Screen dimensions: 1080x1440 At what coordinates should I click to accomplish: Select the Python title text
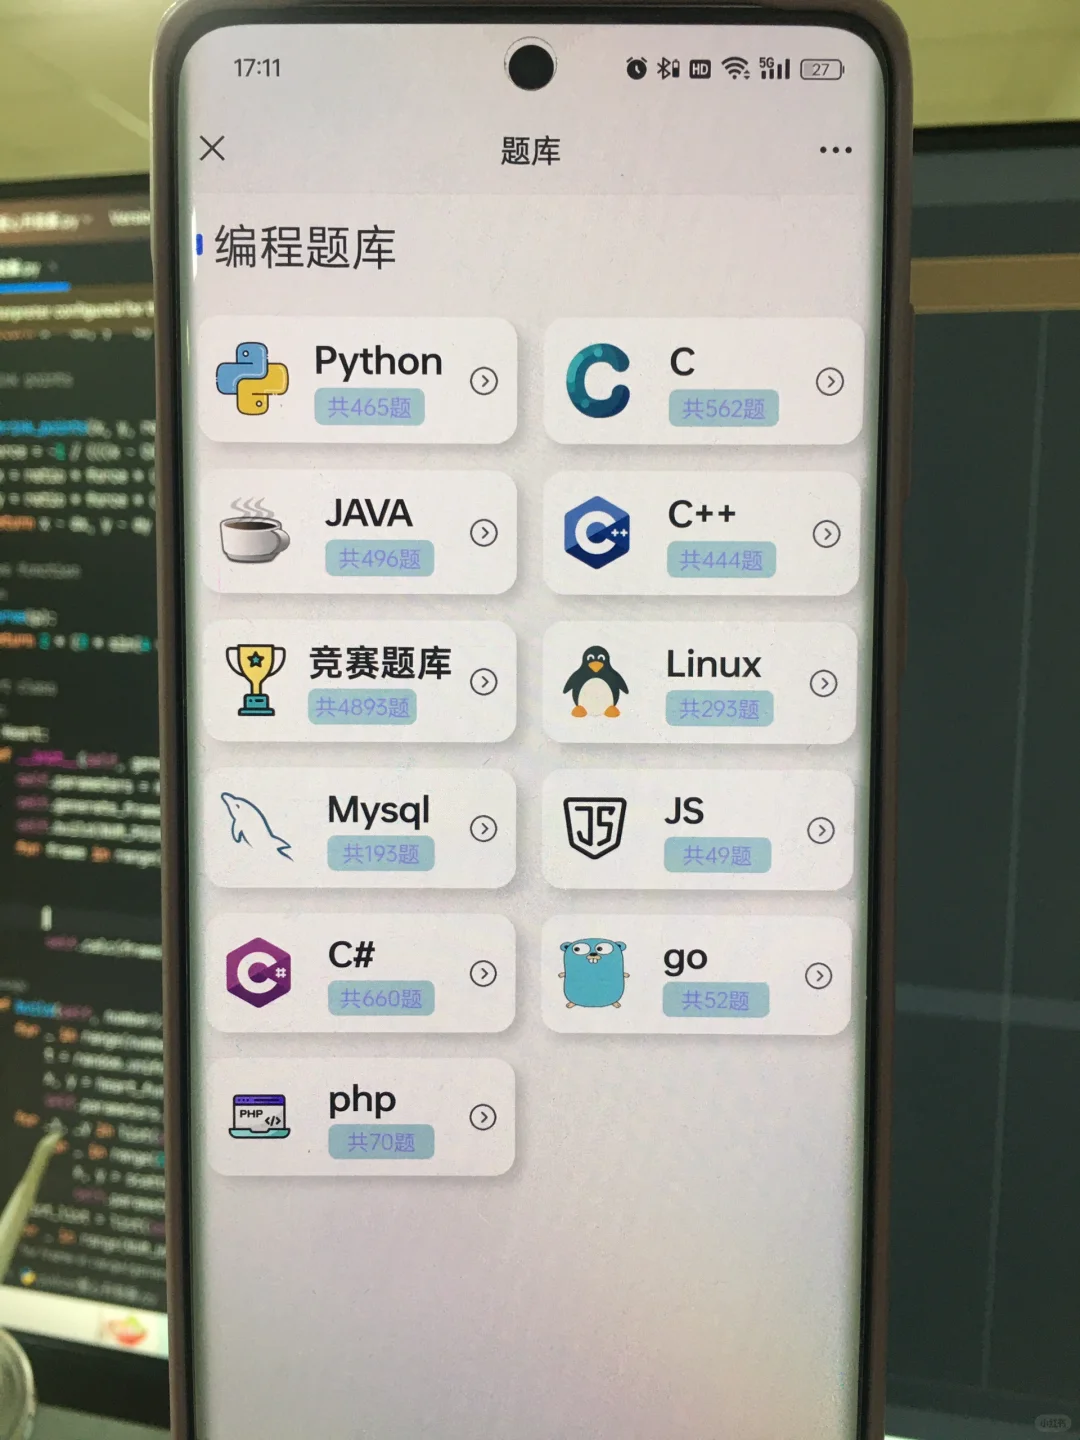point(378,362)
